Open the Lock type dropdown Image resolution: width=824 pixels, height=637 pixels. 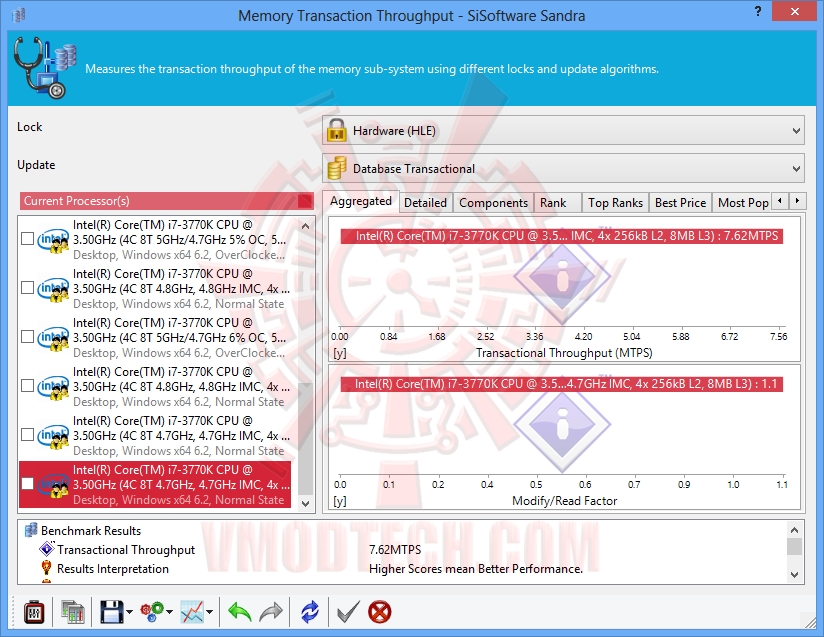click(x=563, y=130)
